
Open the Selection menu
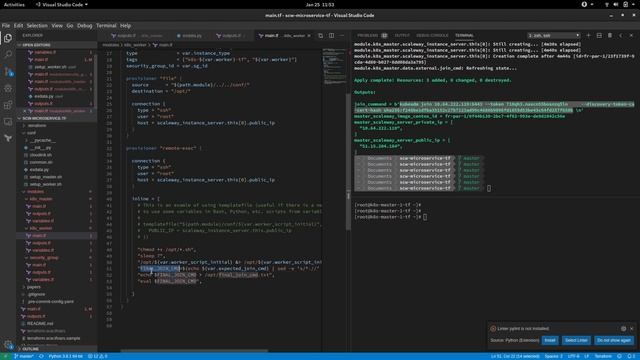pos(37,25)
